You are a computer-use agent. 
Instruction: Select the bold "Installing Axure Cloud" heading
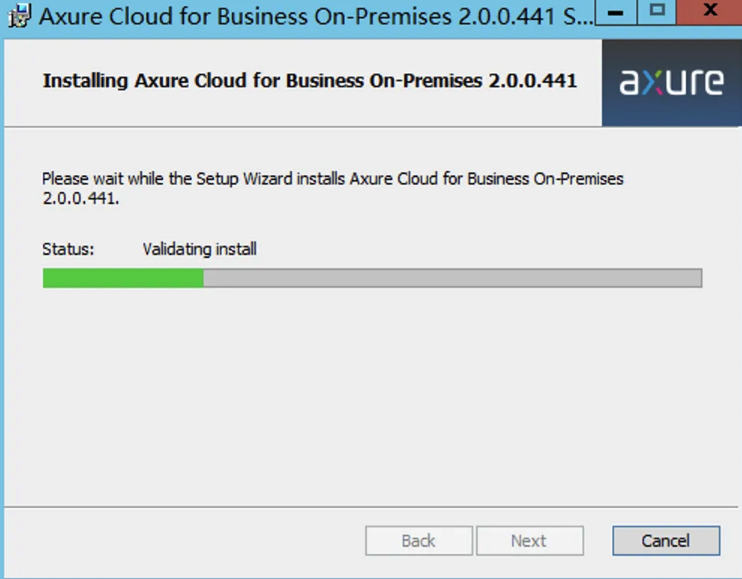(x=309, y=81)
